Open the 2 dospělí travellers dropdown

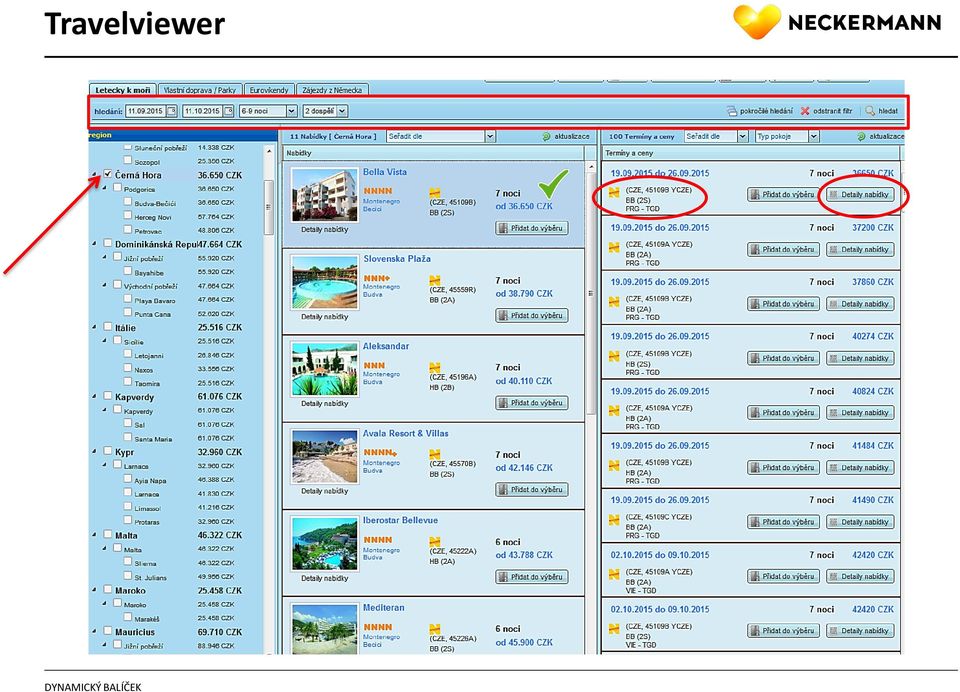(325, 111)
